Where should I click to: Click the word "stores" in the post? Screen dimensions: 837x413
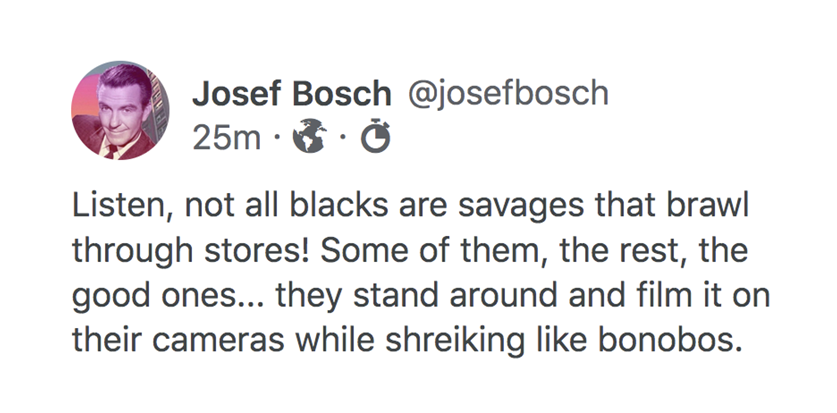239,253
